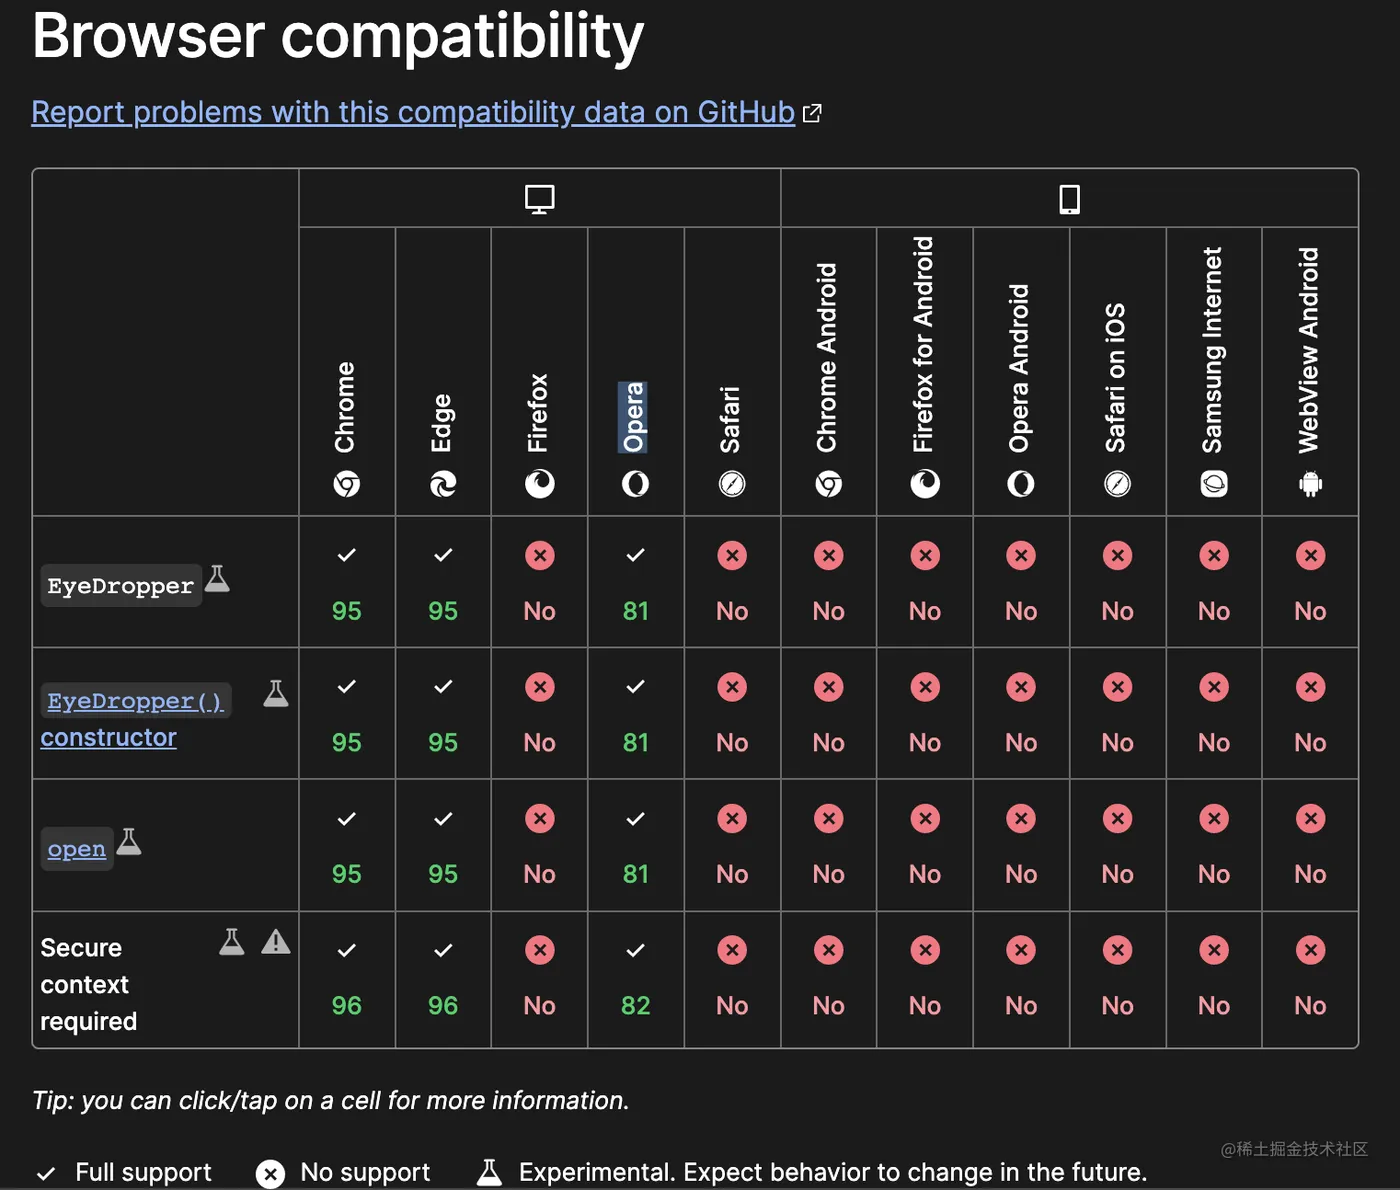
Task: Click Firefox No cell in Secure context row
Action: coord(540,979)
